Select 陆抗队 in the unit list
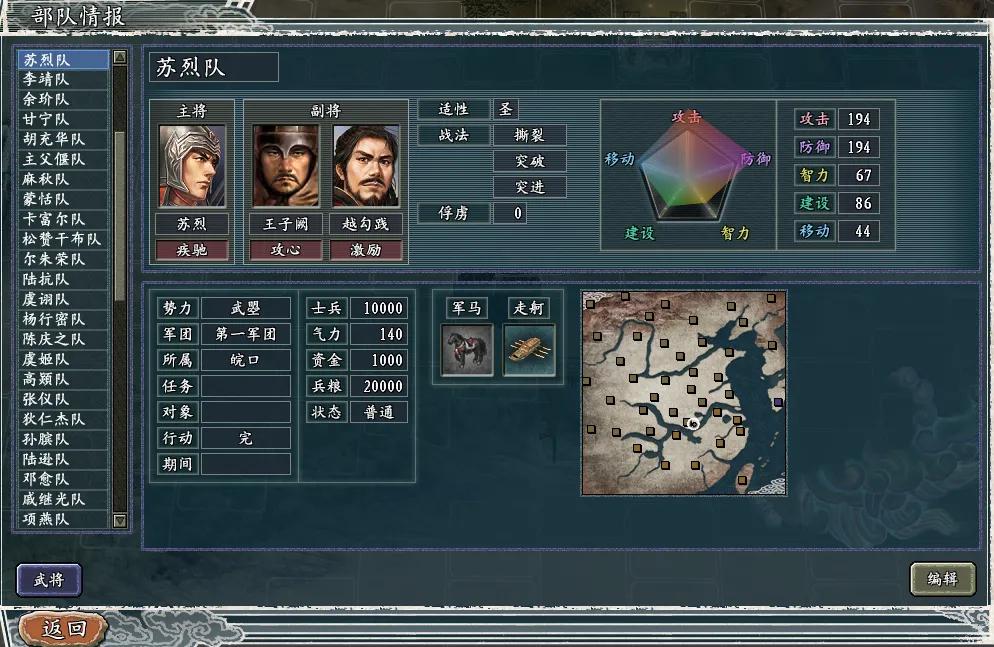 tap(63, 279)
